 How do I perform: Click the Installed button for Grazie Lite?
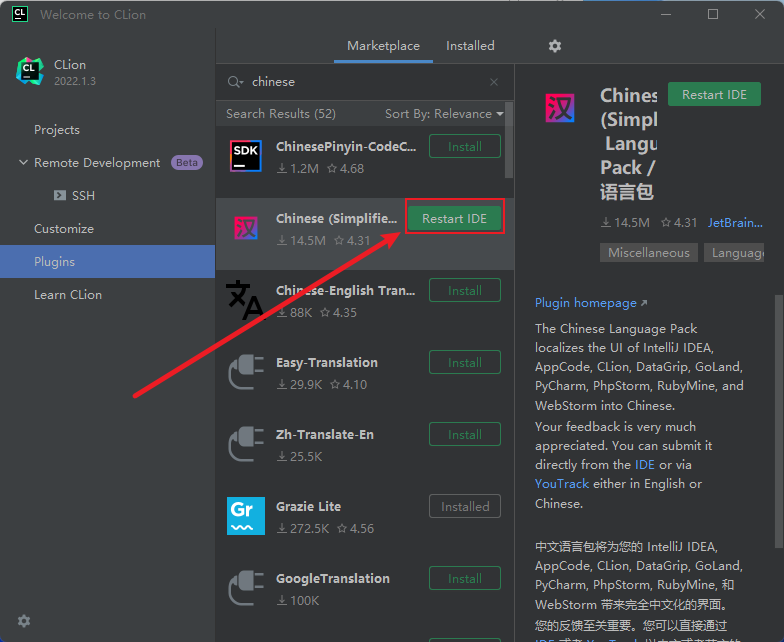coord(464,506)
